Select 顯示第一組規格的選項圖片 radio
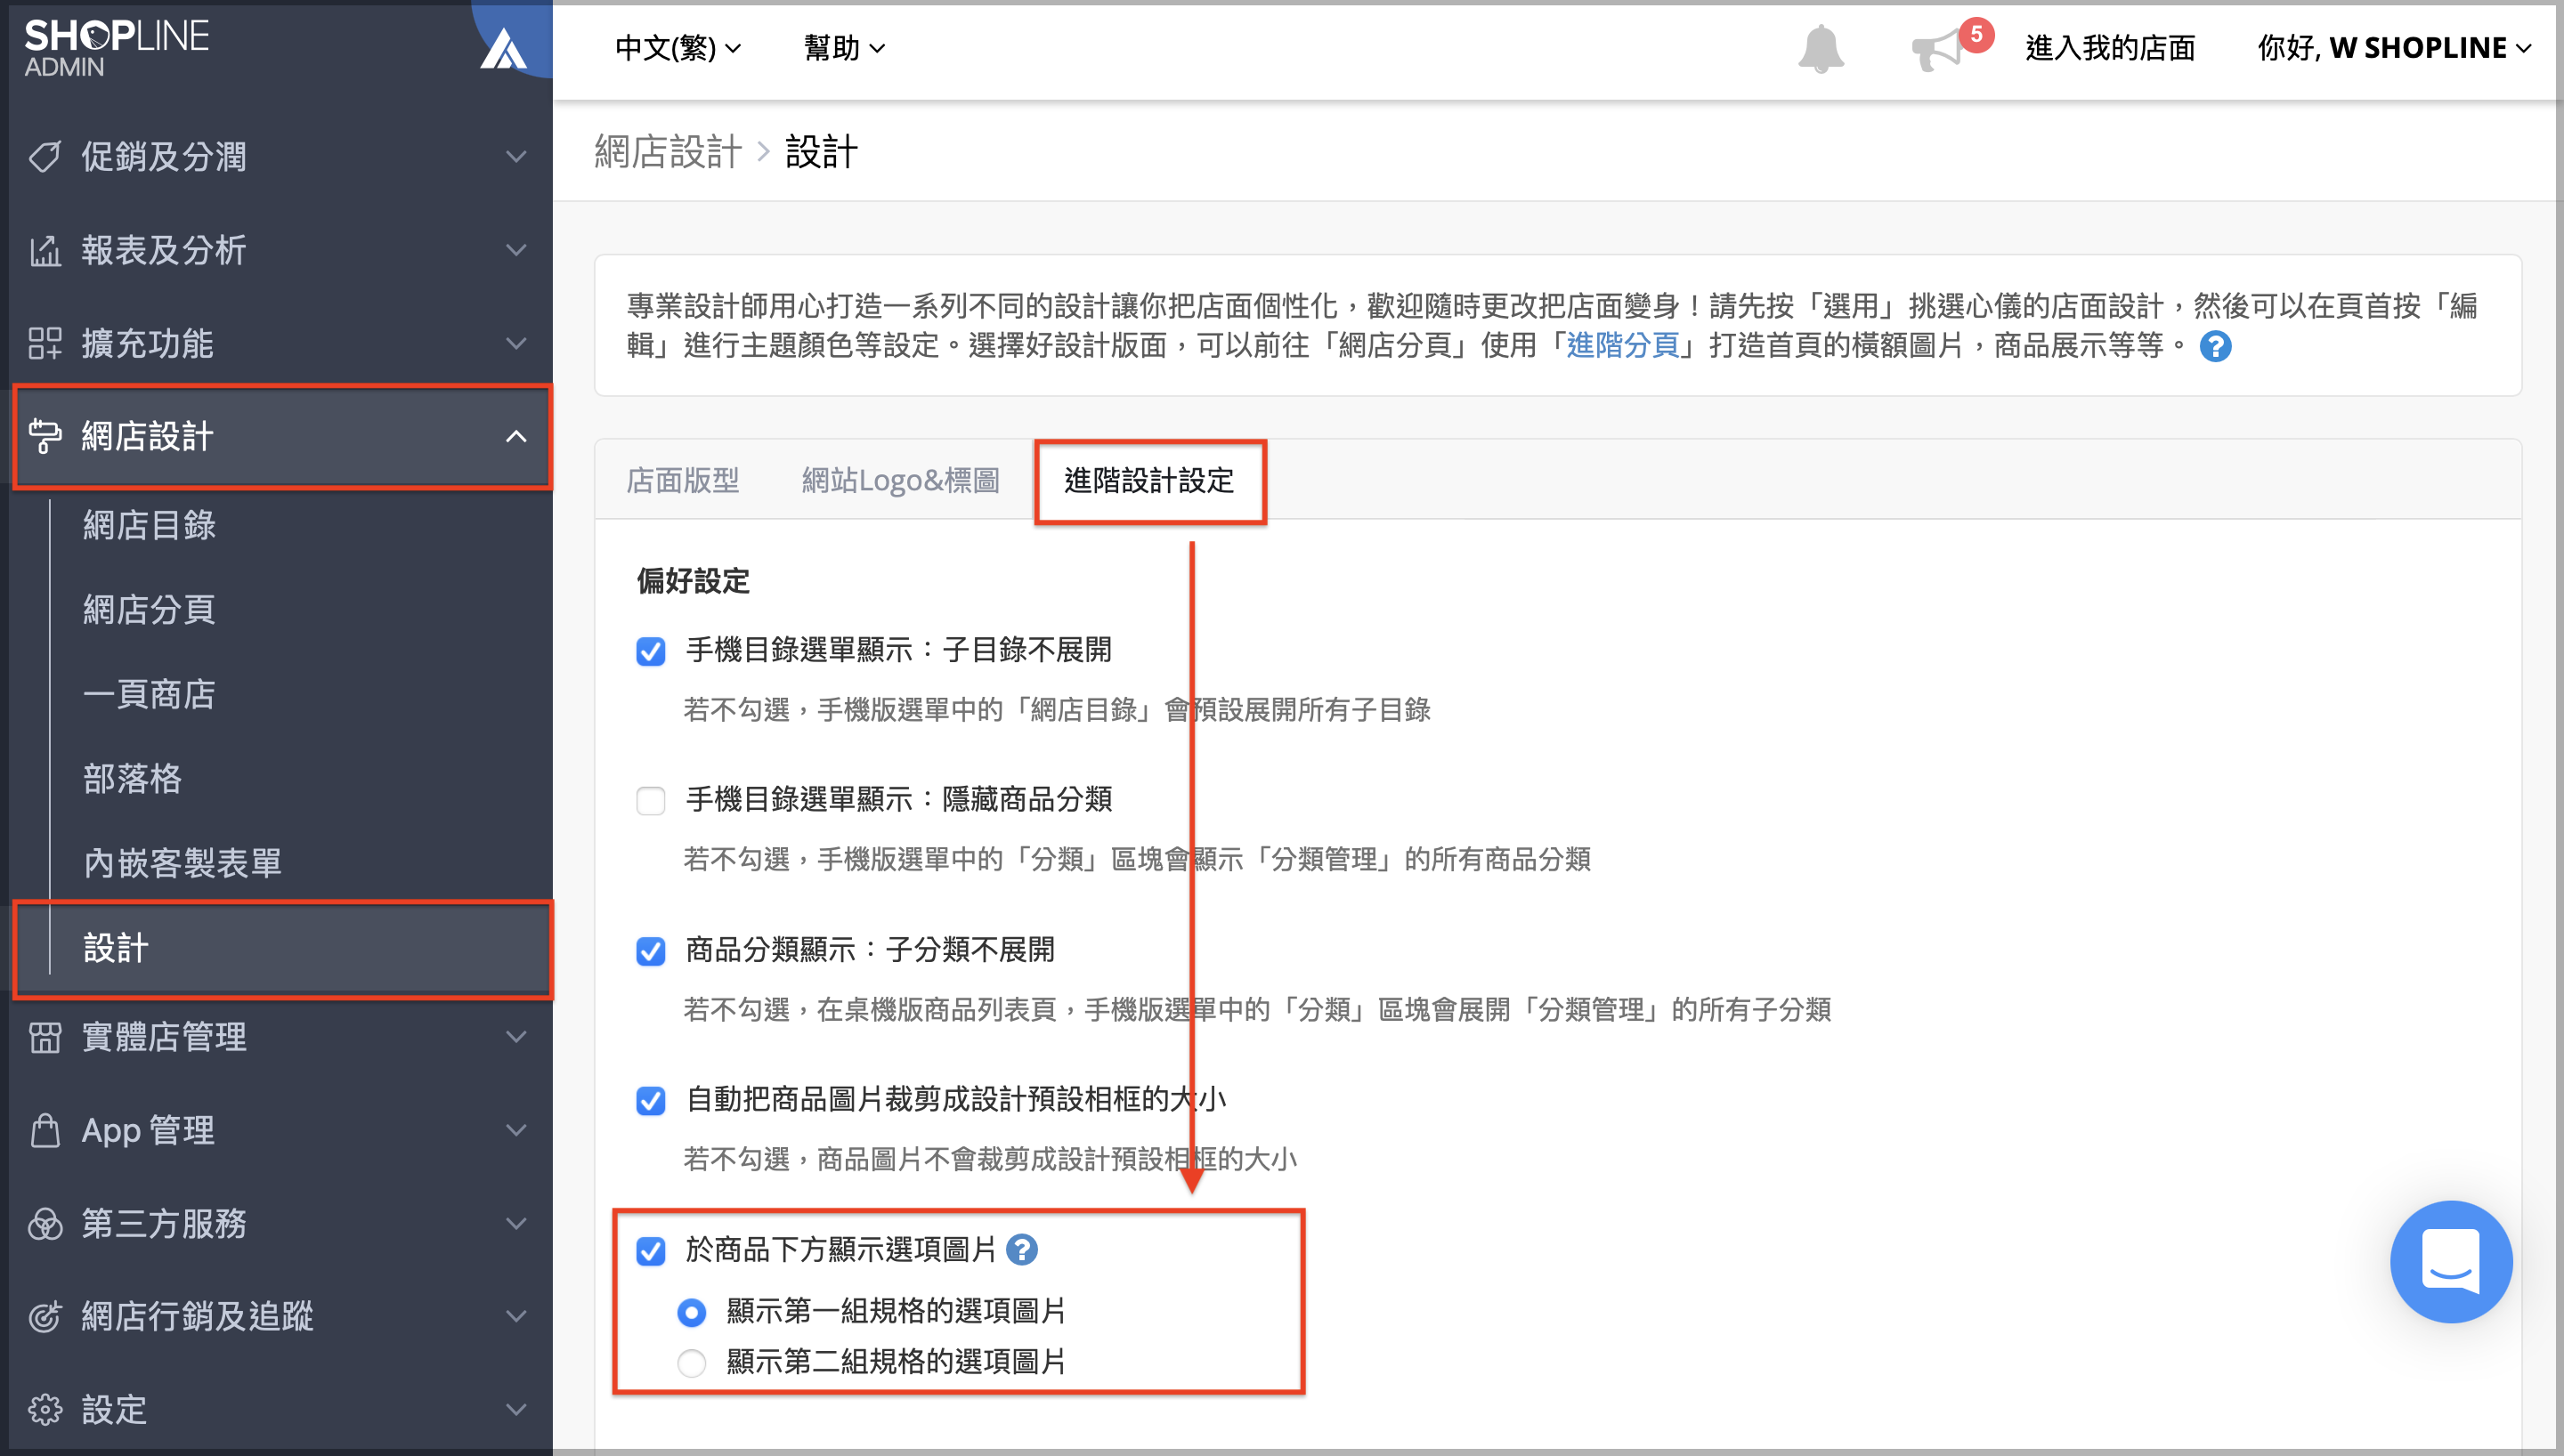This screenshot has height=1456, width=2564. pos(691,1311)
